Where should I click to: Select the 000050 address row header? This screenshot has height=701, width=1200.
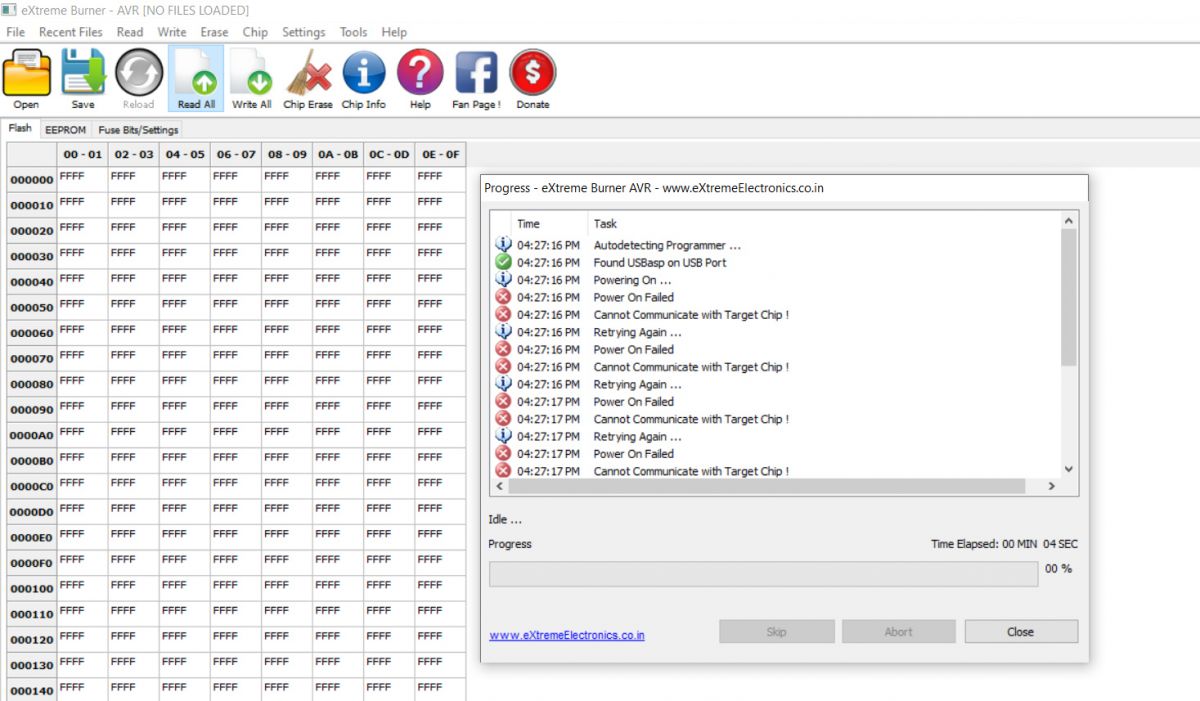pos(31,308)
